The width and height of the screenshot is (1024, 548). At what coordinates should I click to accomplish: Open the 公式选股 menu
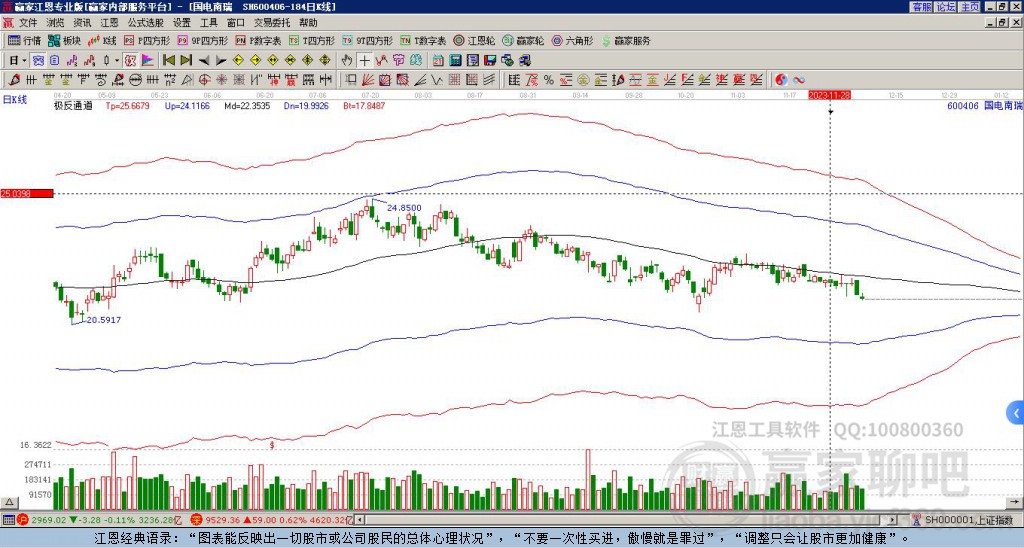[146, 23]
